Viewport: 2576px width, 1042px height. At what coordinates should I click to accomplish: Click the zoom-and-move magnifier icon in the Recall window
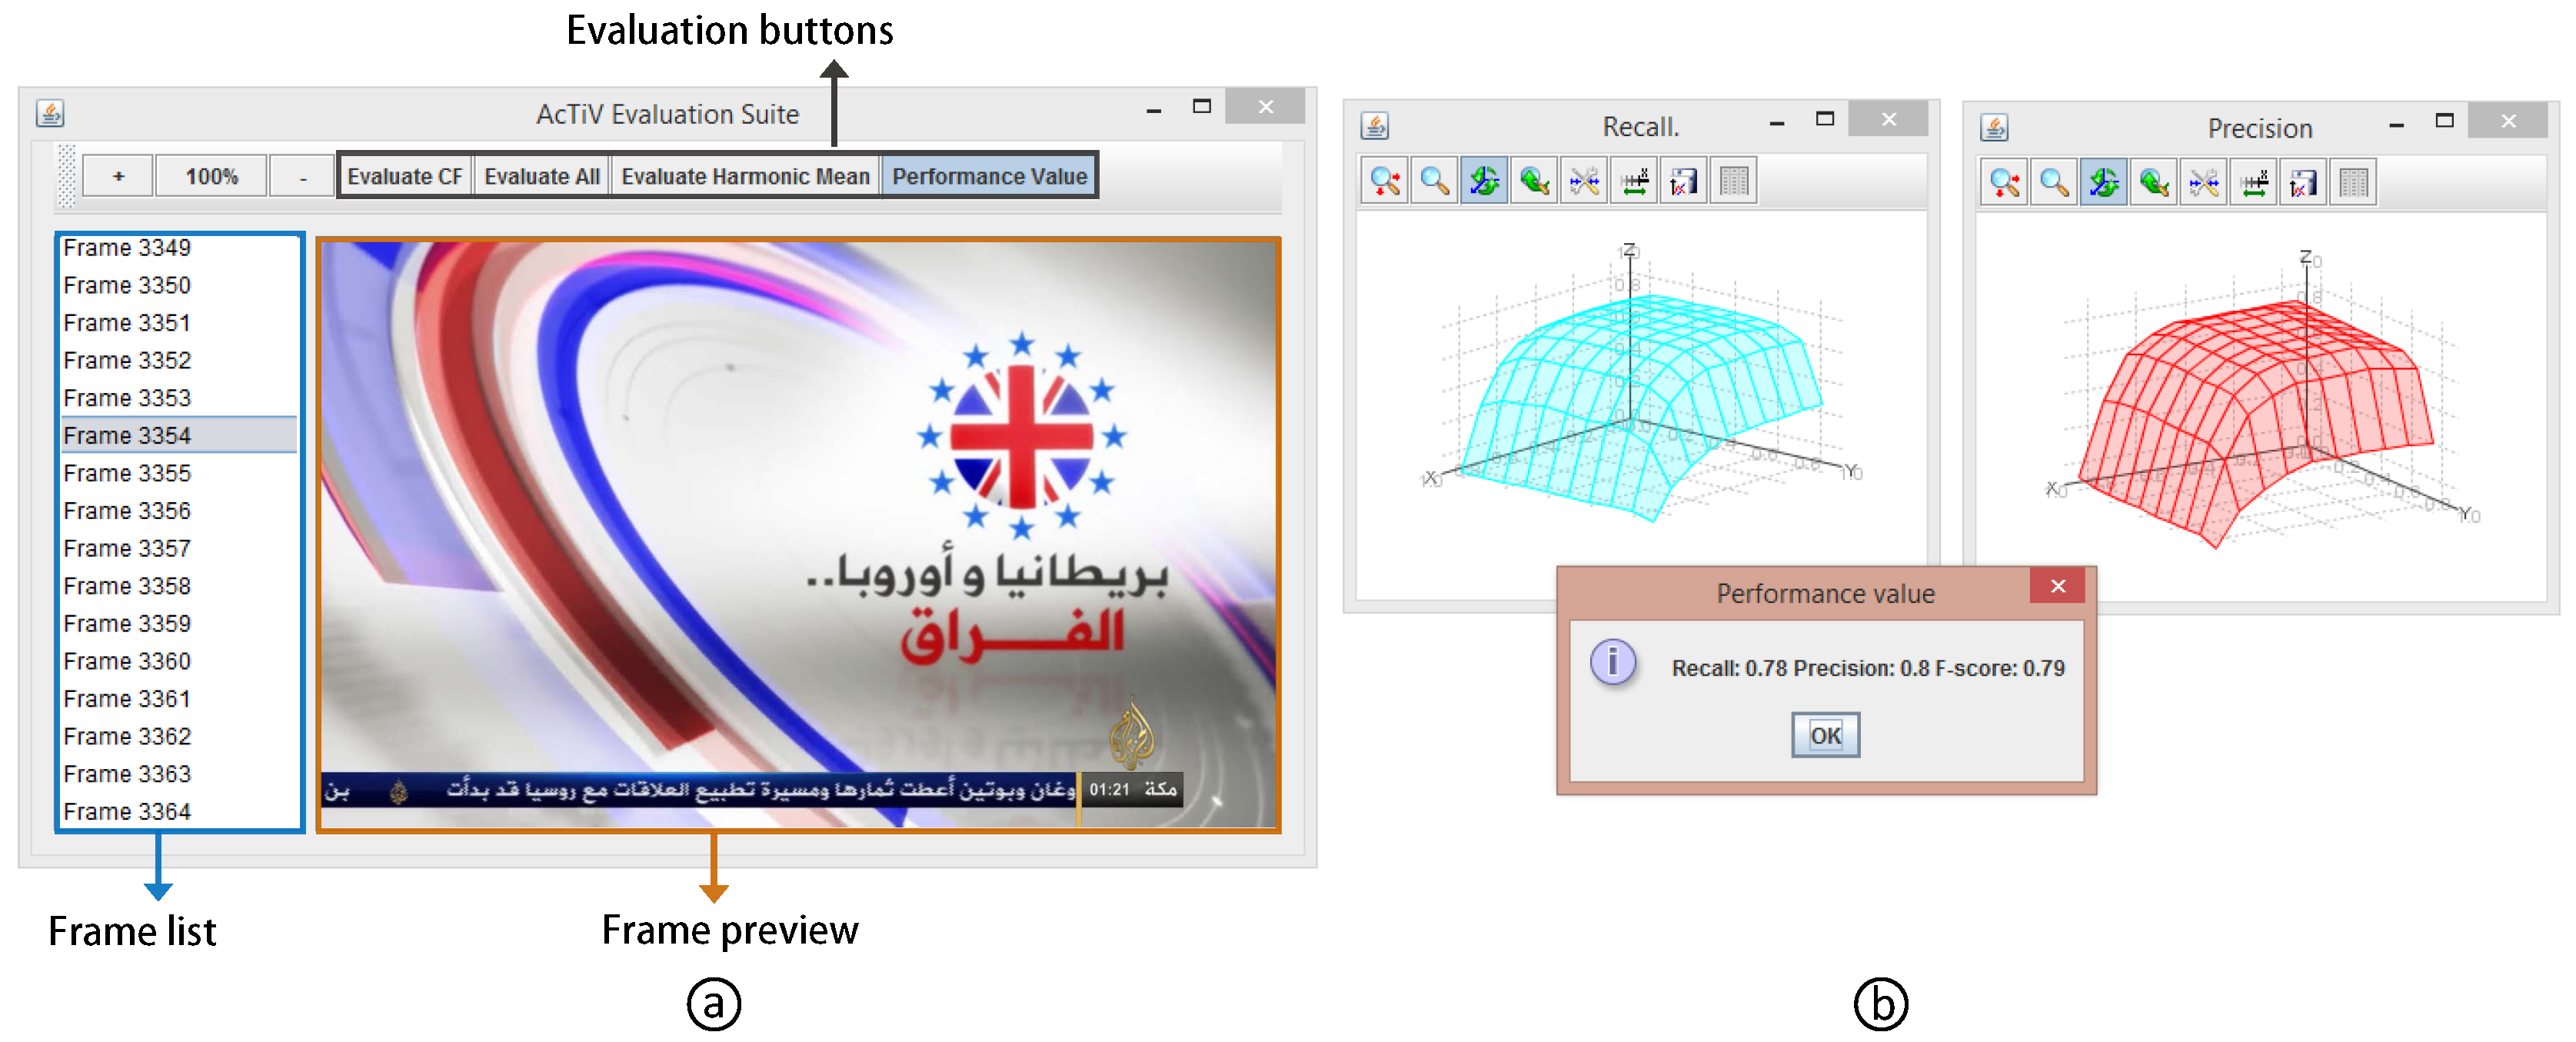tap(1384, 181)
